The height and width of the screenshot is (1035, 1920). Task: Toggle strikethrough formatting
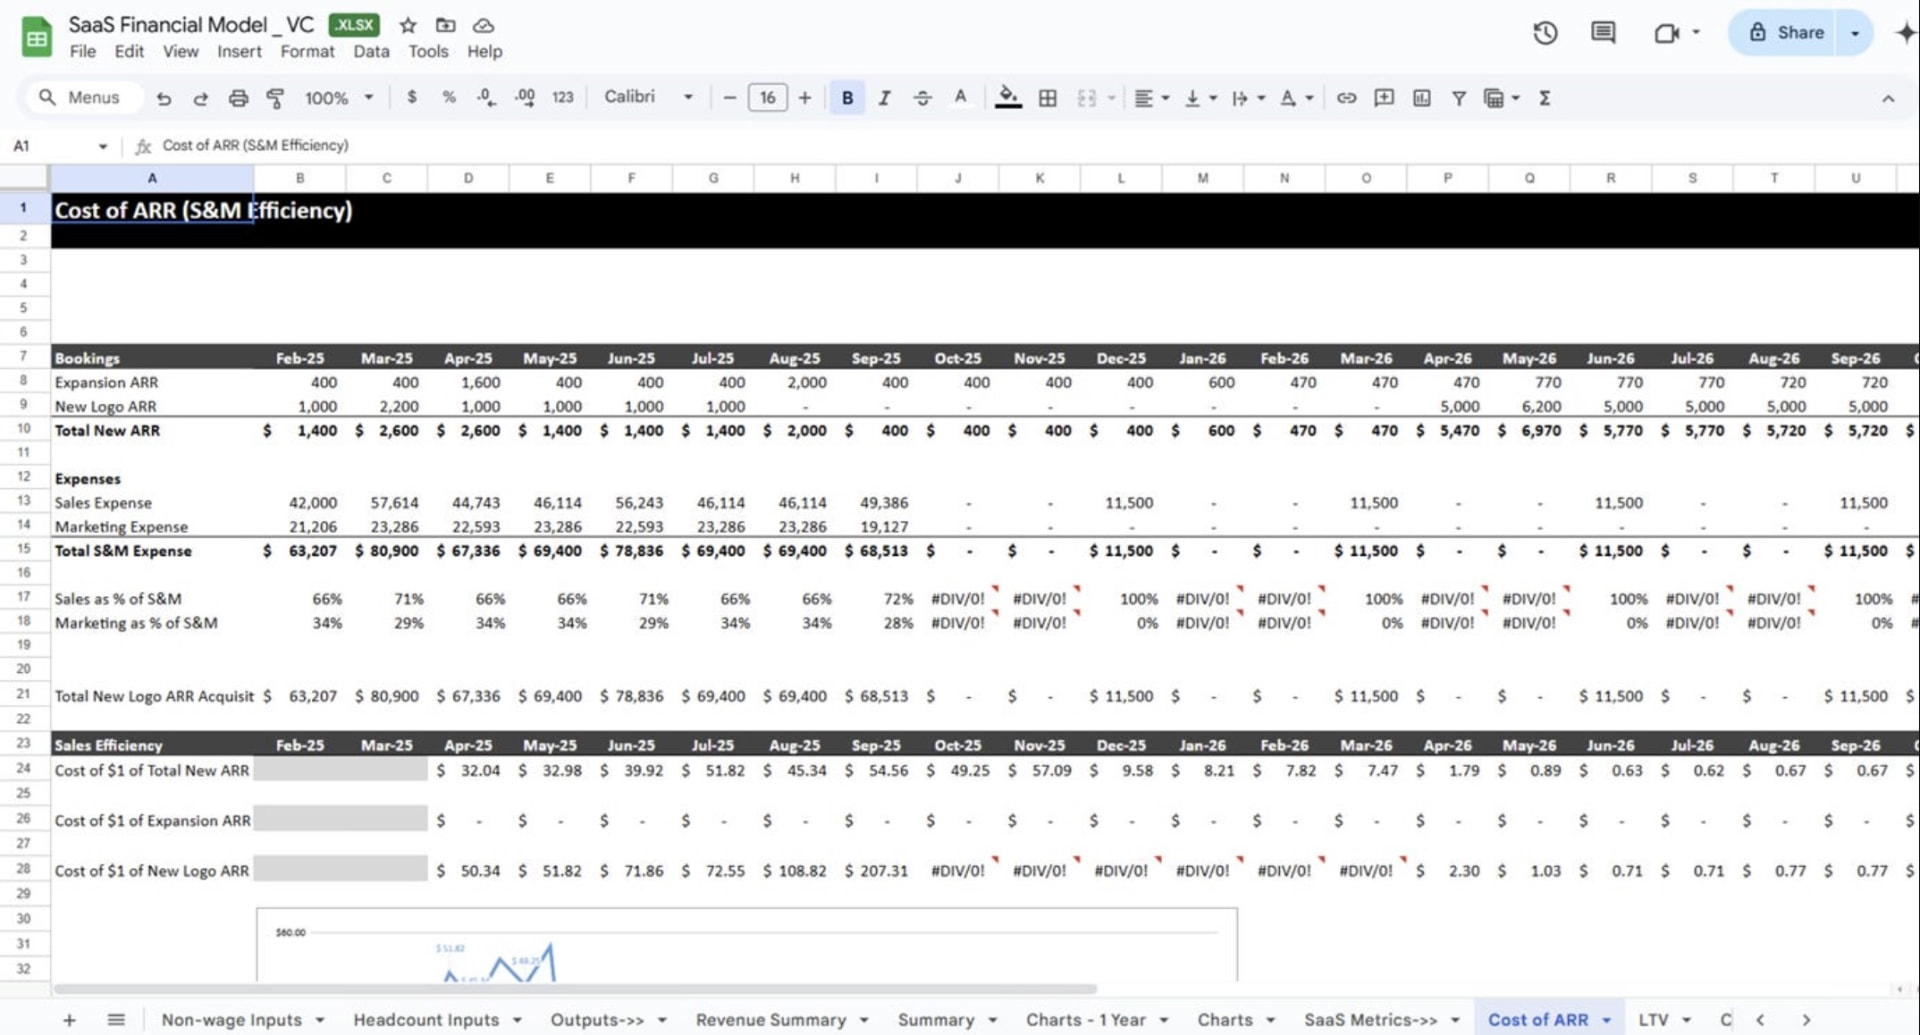coord(922,98)
